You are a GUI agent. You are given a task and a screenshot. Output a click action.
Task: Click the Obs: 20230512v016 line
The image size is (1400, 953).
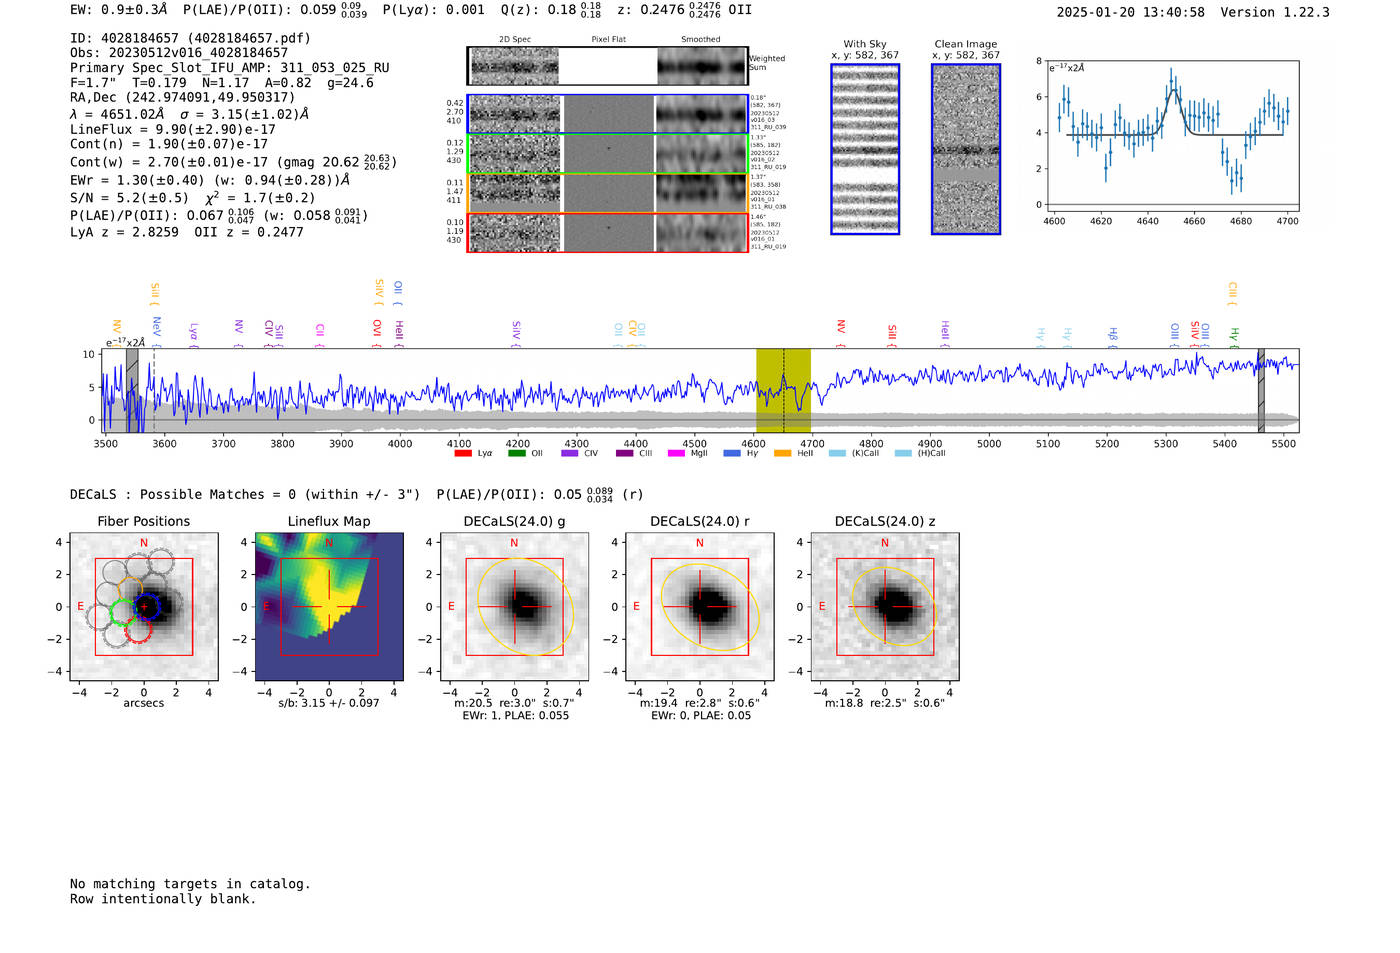click(179, 53)
